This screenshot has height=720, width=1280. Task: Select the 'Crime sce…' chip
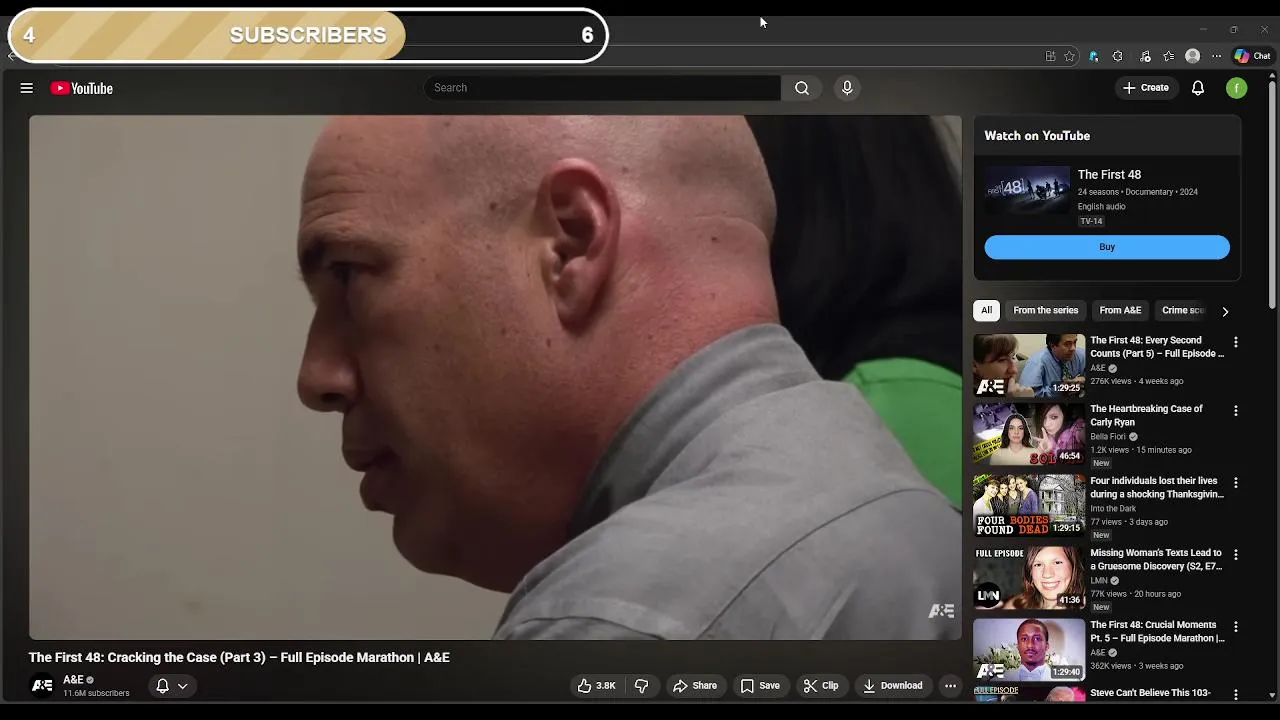(1183, 310)
